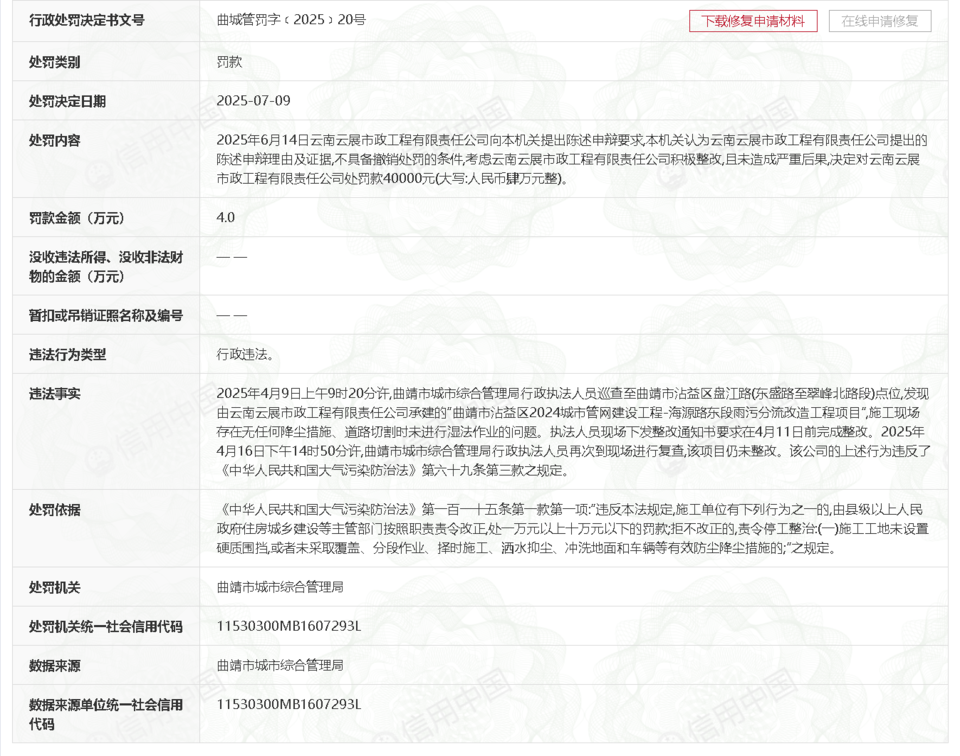Click 曲靖市城市综合管理局 in the 数据来源 row

pos(280,665)
